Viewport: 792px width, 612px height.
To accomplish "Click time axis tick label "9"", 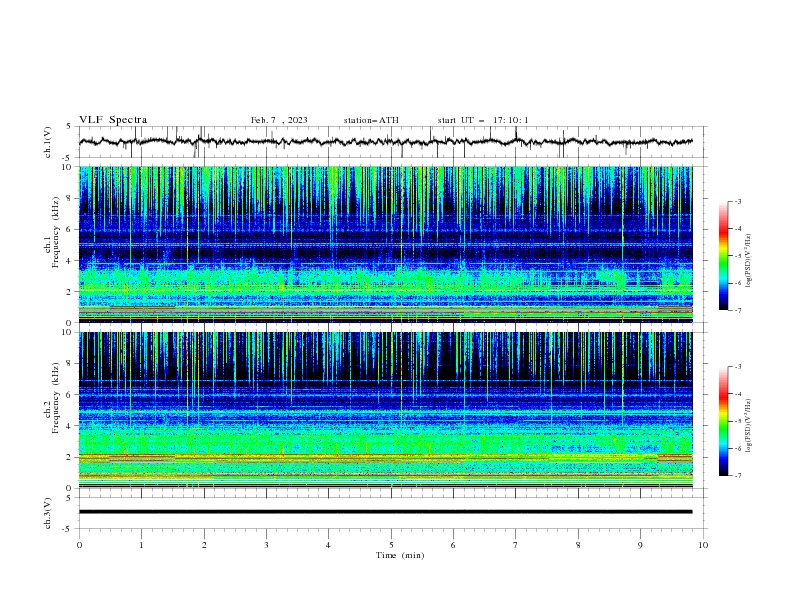I will tap(640, 545).
